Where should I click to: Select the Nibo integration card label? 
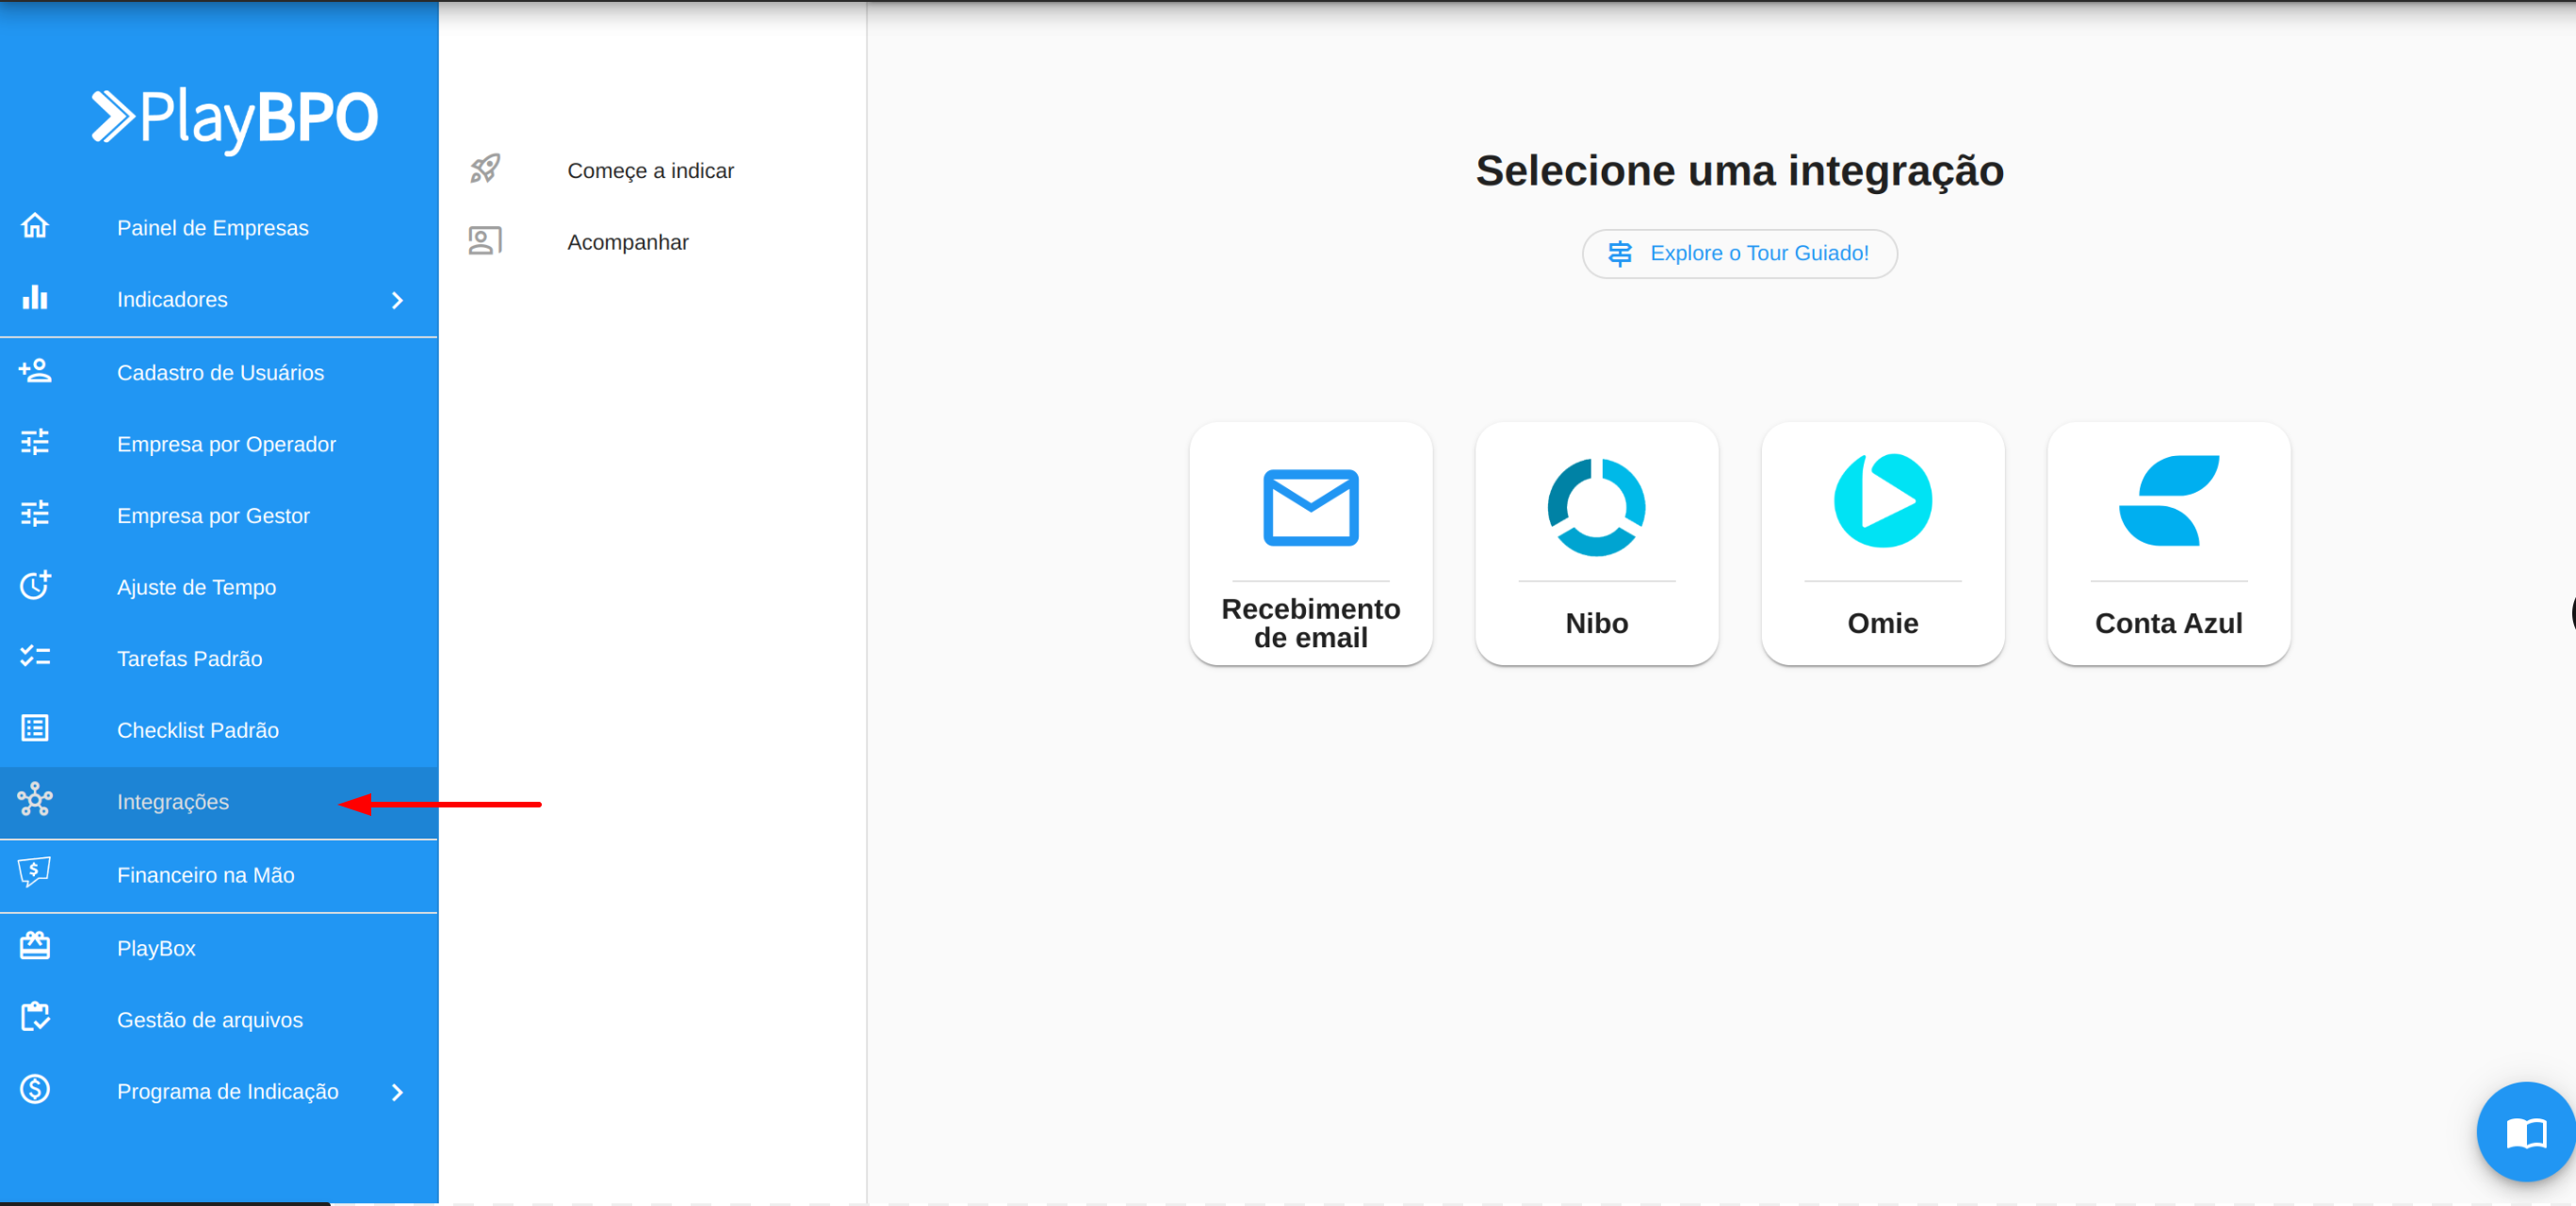[1596, 624]
